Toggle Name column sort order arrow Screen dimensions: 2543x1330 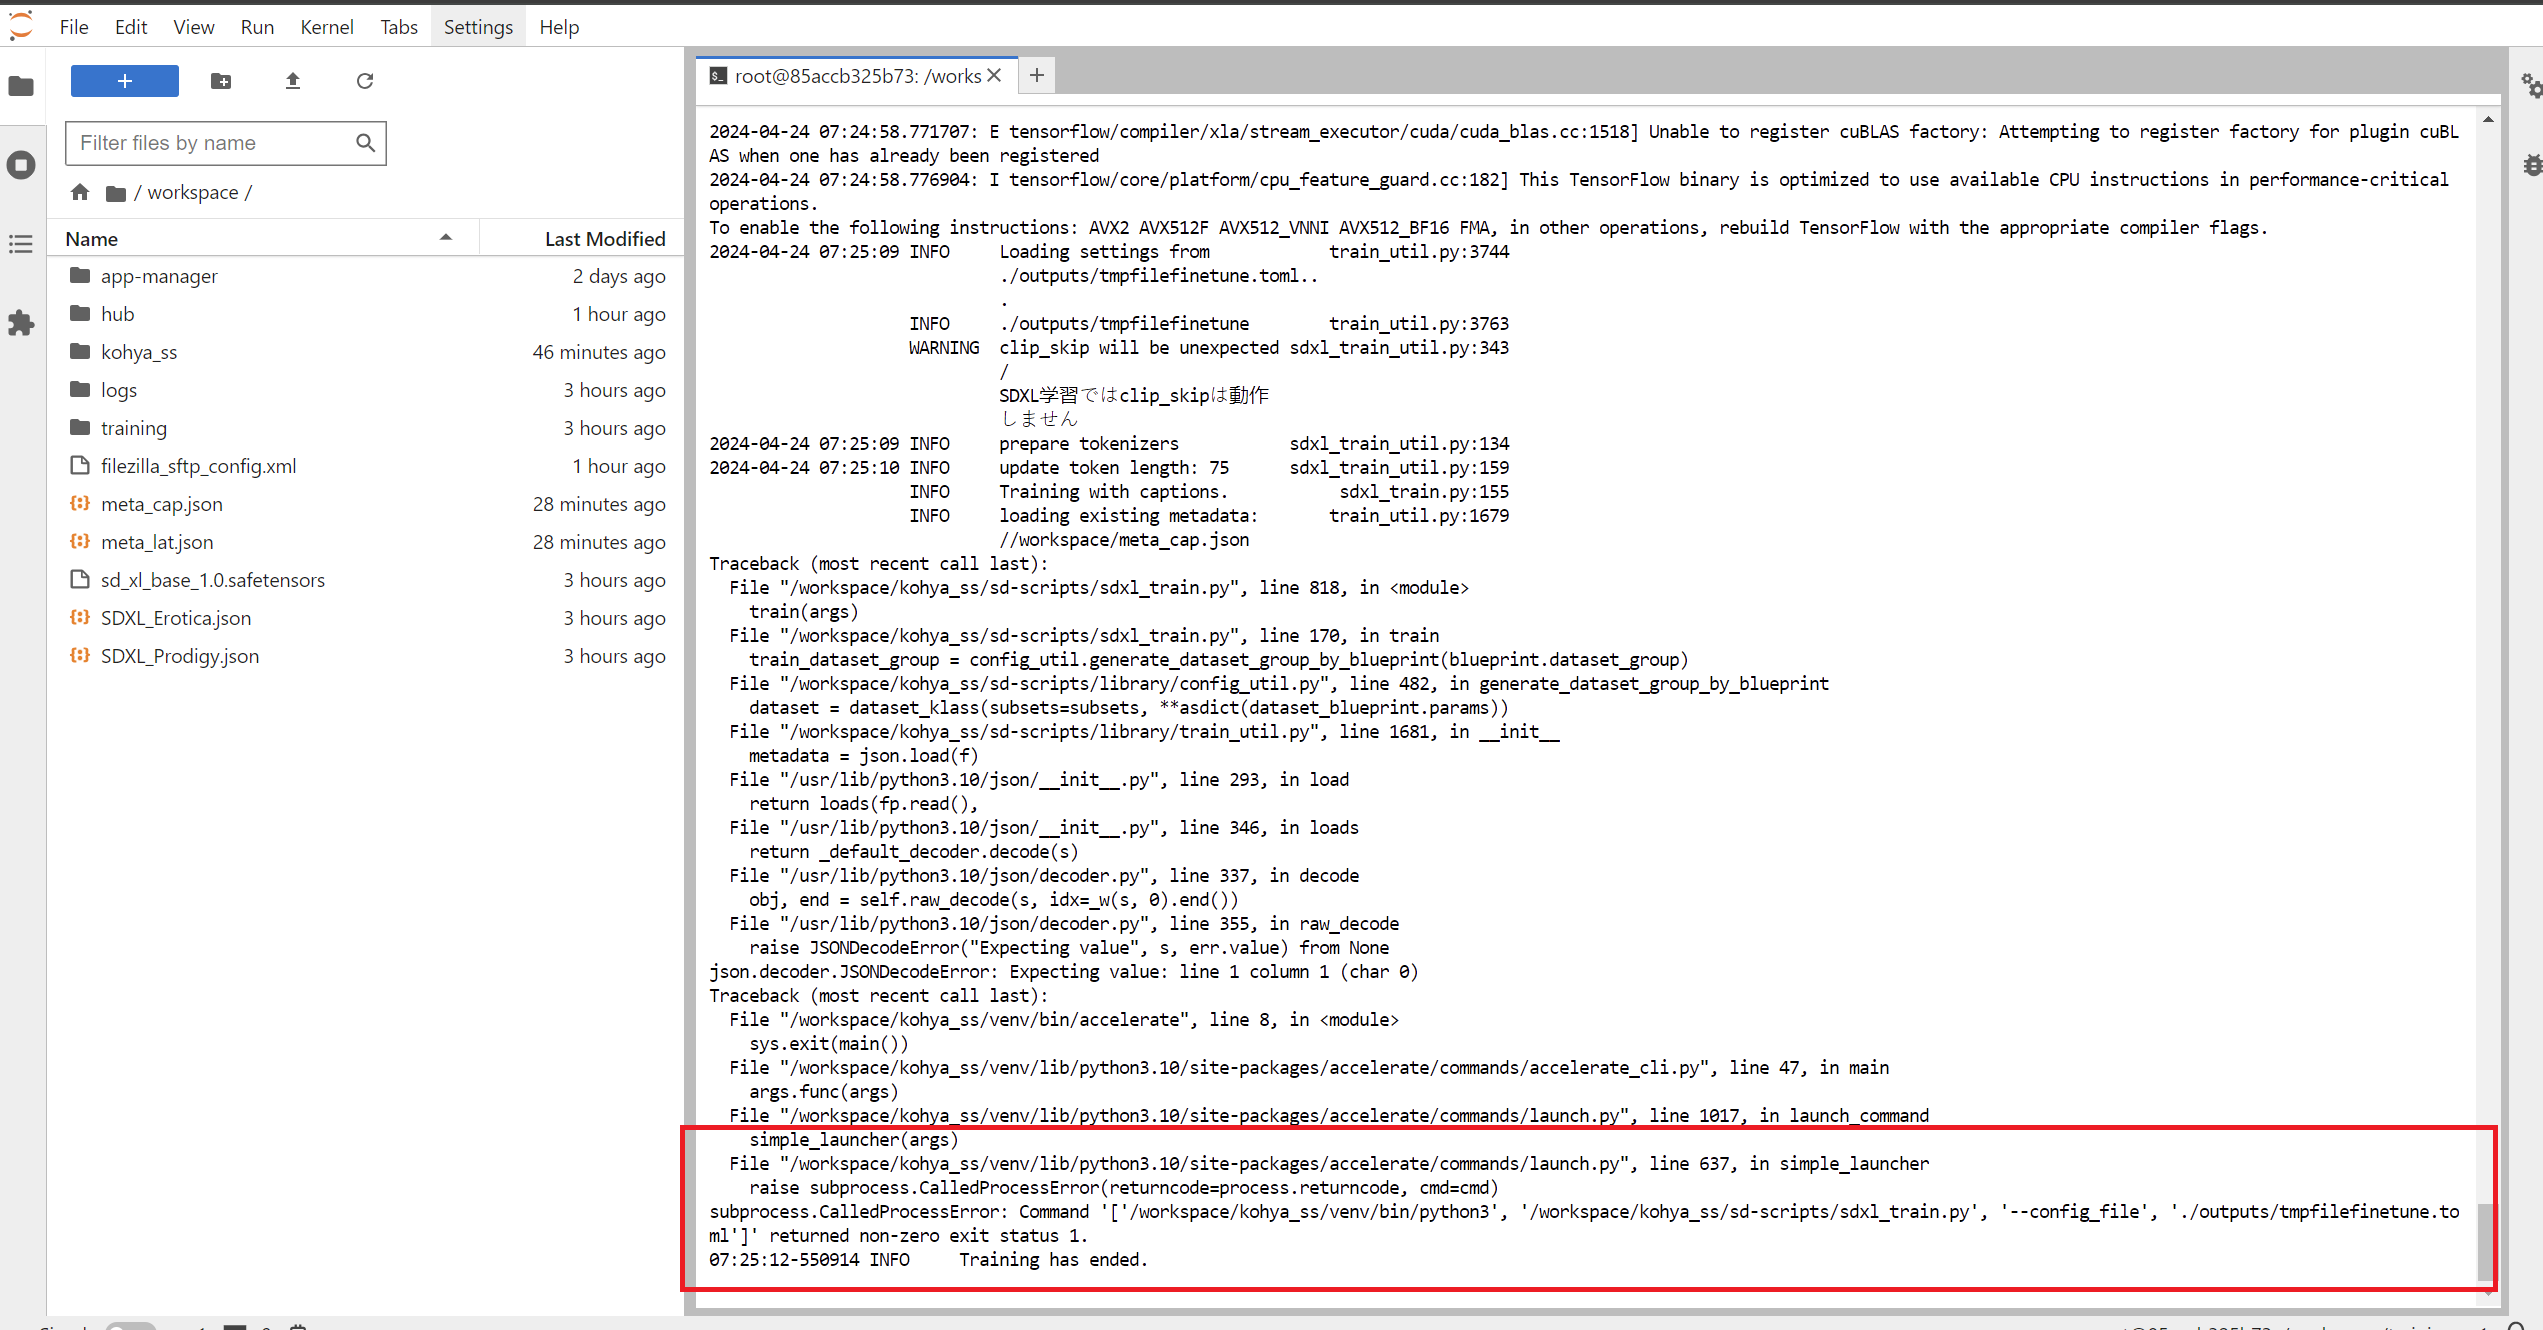pos(446,238)
